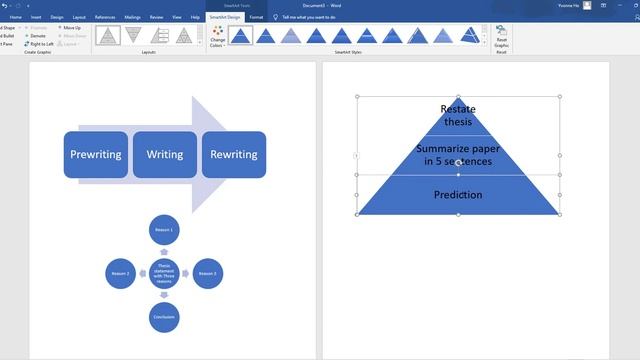Open the Mailings tab
Image resolution: width=640 pixels, height=360 pixels.
pos(132,17)
